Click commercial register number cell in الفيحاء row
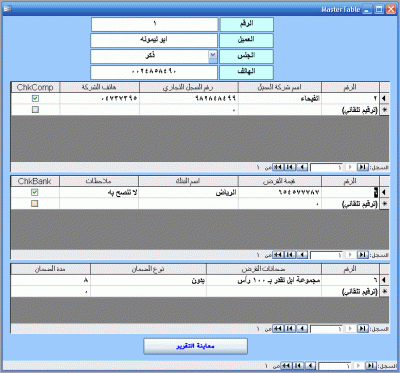Image resolution: width=400 pixels, height=373 pixels. click(189, 98)
